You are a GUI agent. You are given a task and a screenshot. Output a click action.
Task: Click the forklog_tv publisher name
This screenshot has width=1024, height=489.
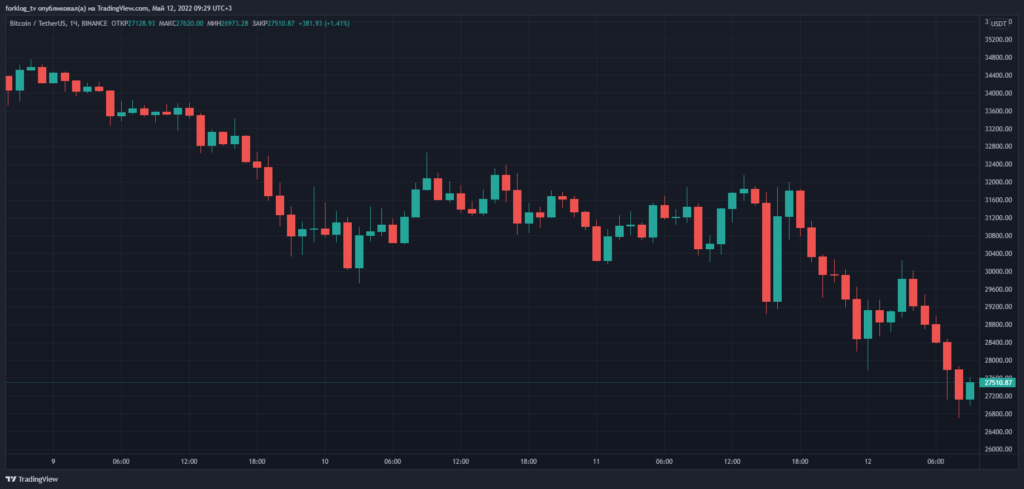pyautogui.click(x=25, y=8)
